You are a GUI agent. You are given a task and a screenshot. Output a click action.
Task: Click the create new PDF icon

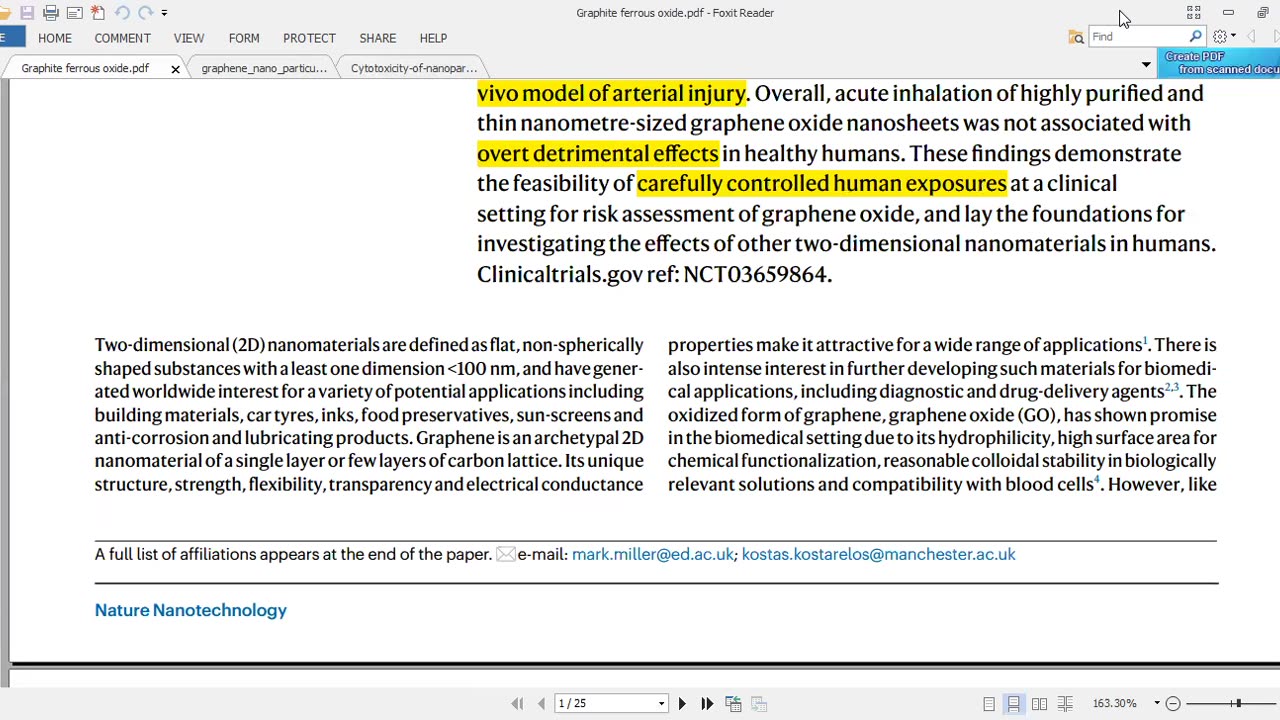click(x=98, y=13)
